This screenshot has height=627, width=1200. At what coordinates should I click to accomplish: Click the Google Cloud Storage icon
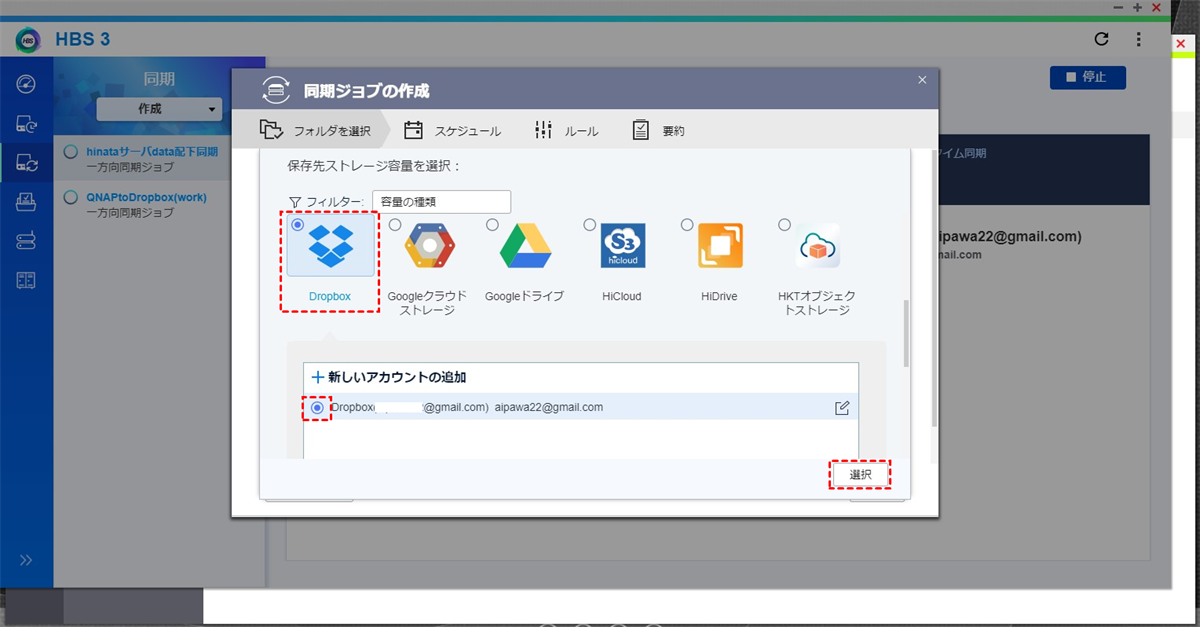pyautogui.click(x=429, y=246)
